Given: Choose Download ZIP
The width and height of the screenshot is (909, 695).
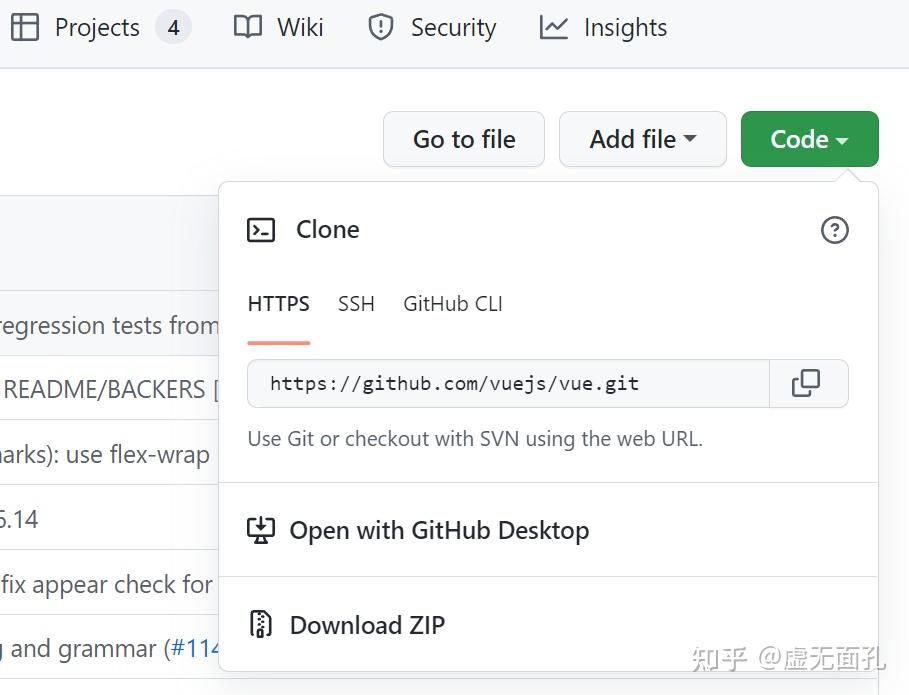Looking at the screenshot, I should tap(367, 624).
